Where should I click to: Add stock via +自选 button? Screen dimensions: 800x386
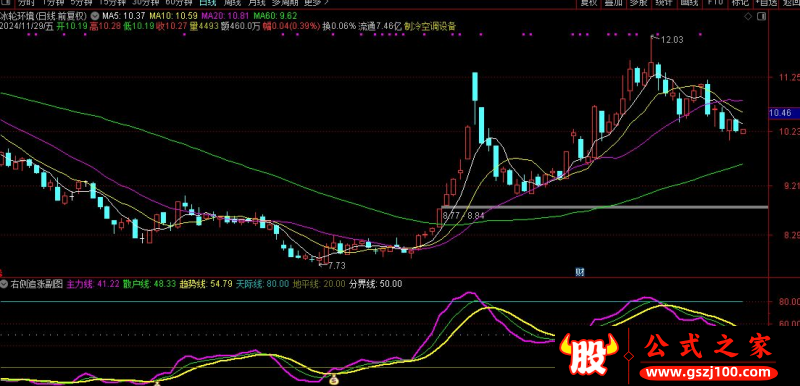pos(766,3)
